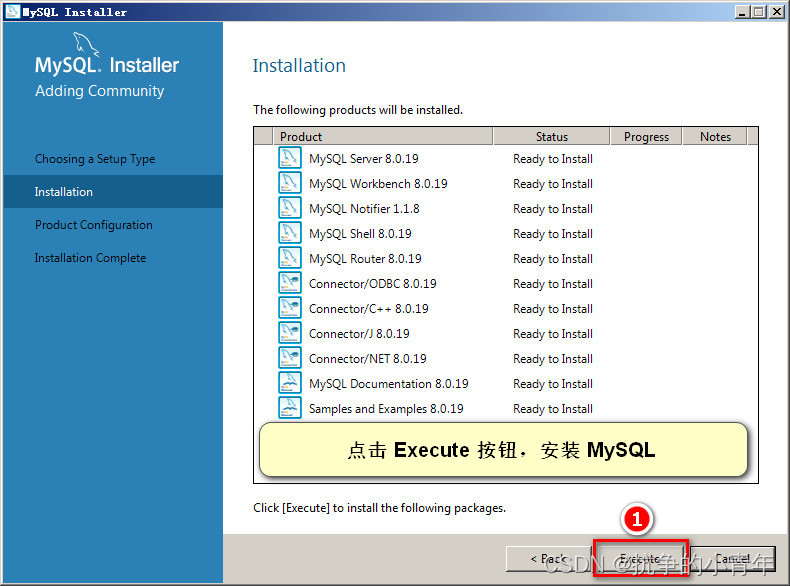Screen dimensions: 790x586
Task: Minimize the MySQL Installer window
Action: coord(742,11)
